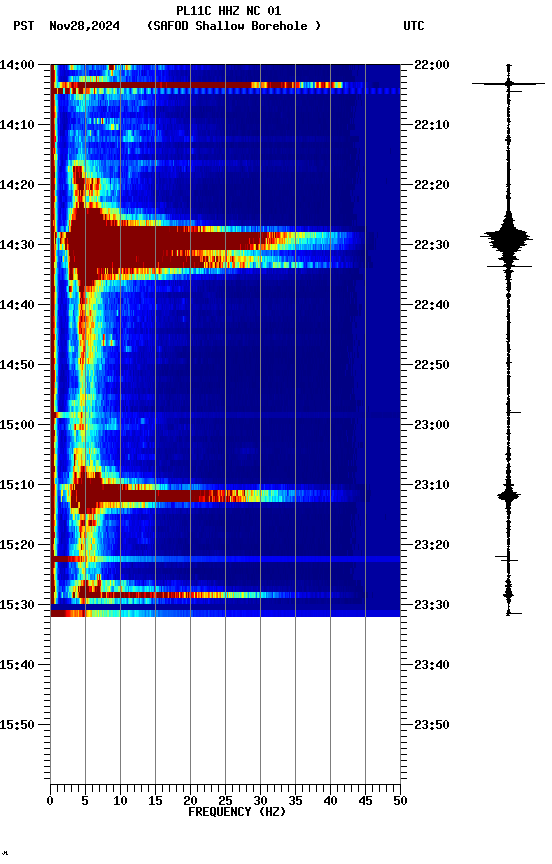The height and width of the screenshot is (864, 552).
Task: Click the 14:50 PST time label
Action: [x=17, y=365]
